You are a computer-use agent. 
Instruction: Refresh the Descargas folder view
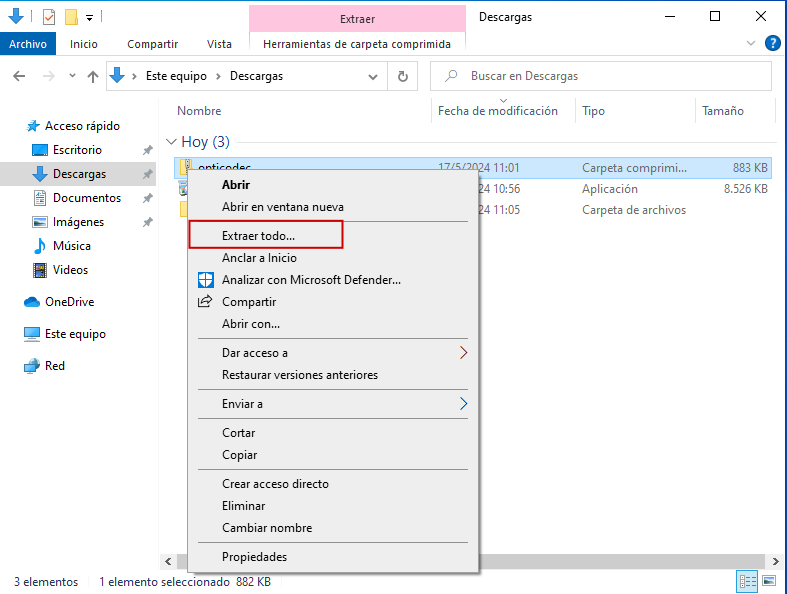(x=402, y=76)
